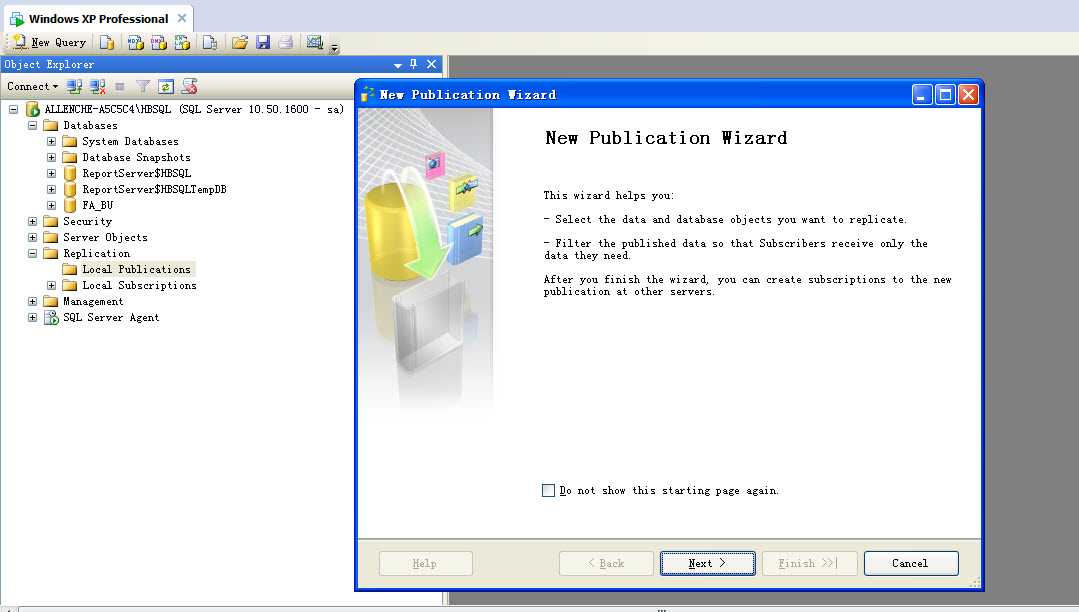Select Local Publications folder

click(136, 269)
